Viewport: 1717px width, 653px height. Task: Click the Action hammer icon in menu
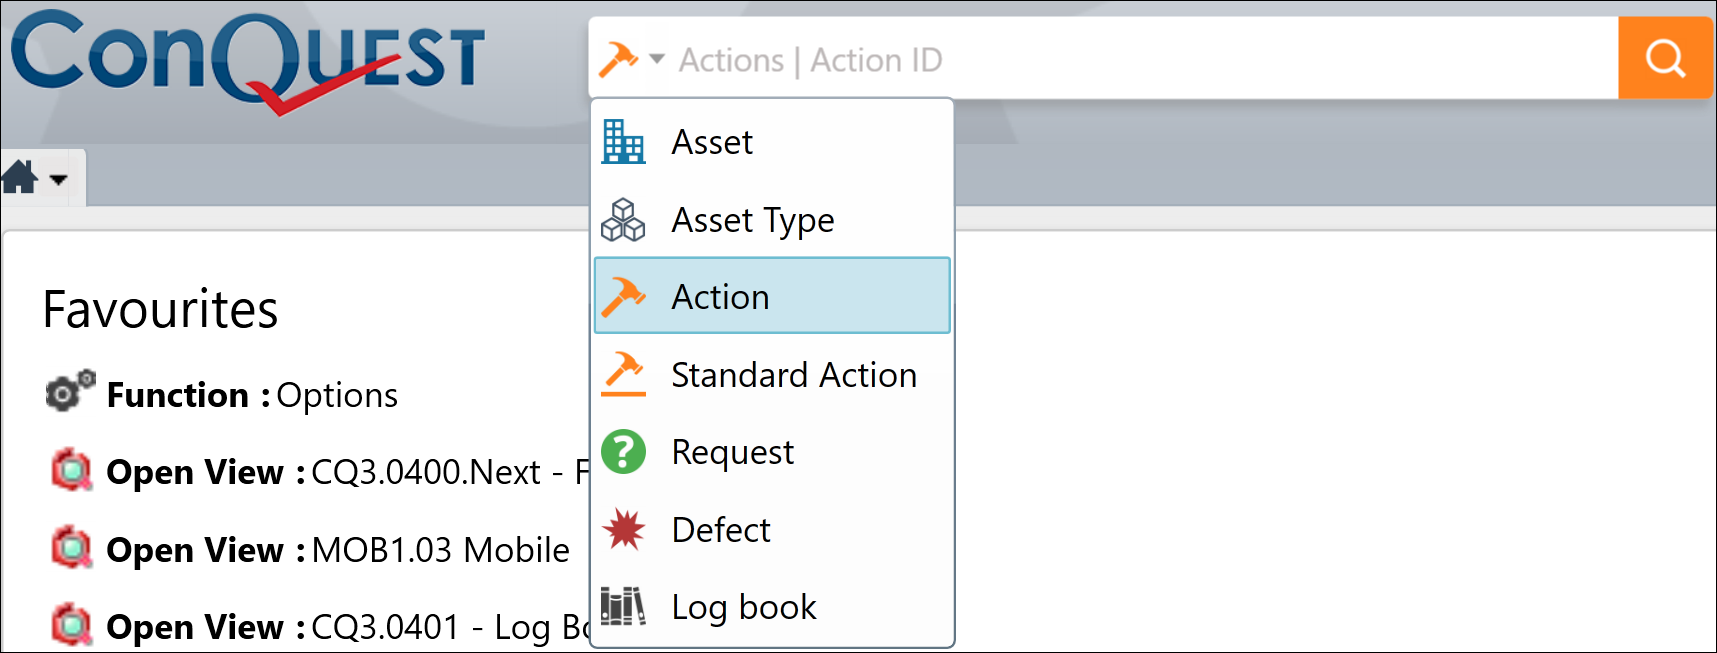click(623, 296)
